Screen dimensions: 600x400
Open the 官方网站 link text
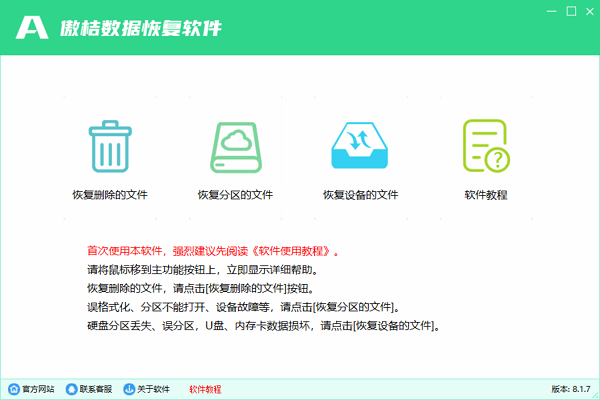tap(39, 388)
